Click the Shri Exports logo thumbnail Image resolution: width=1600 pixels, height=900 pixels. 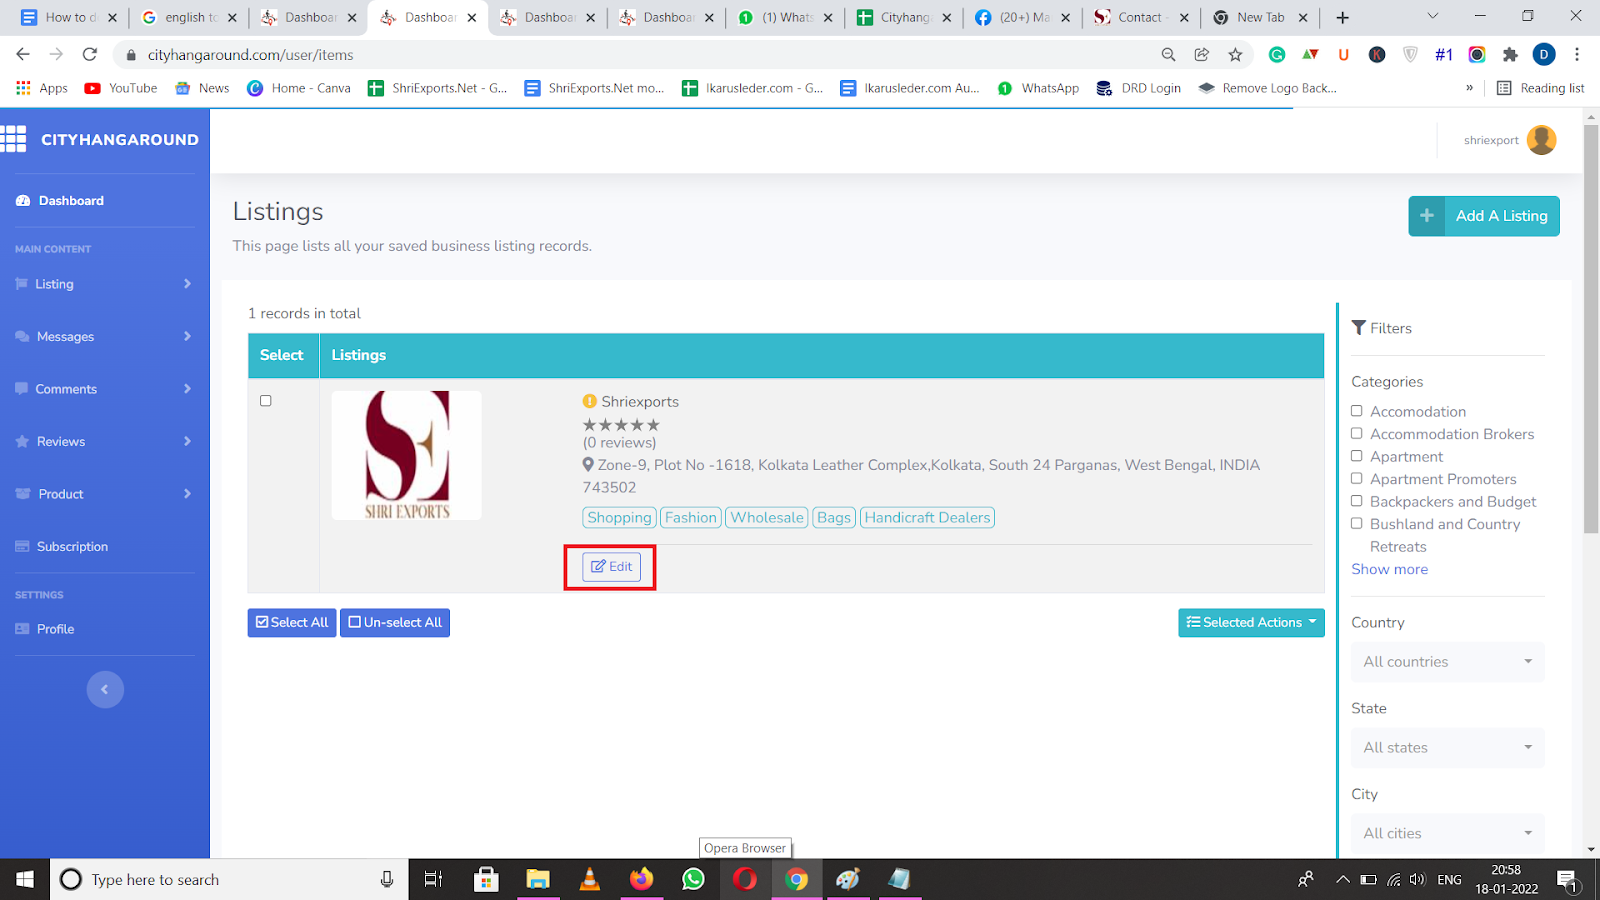tap(407, 455)
